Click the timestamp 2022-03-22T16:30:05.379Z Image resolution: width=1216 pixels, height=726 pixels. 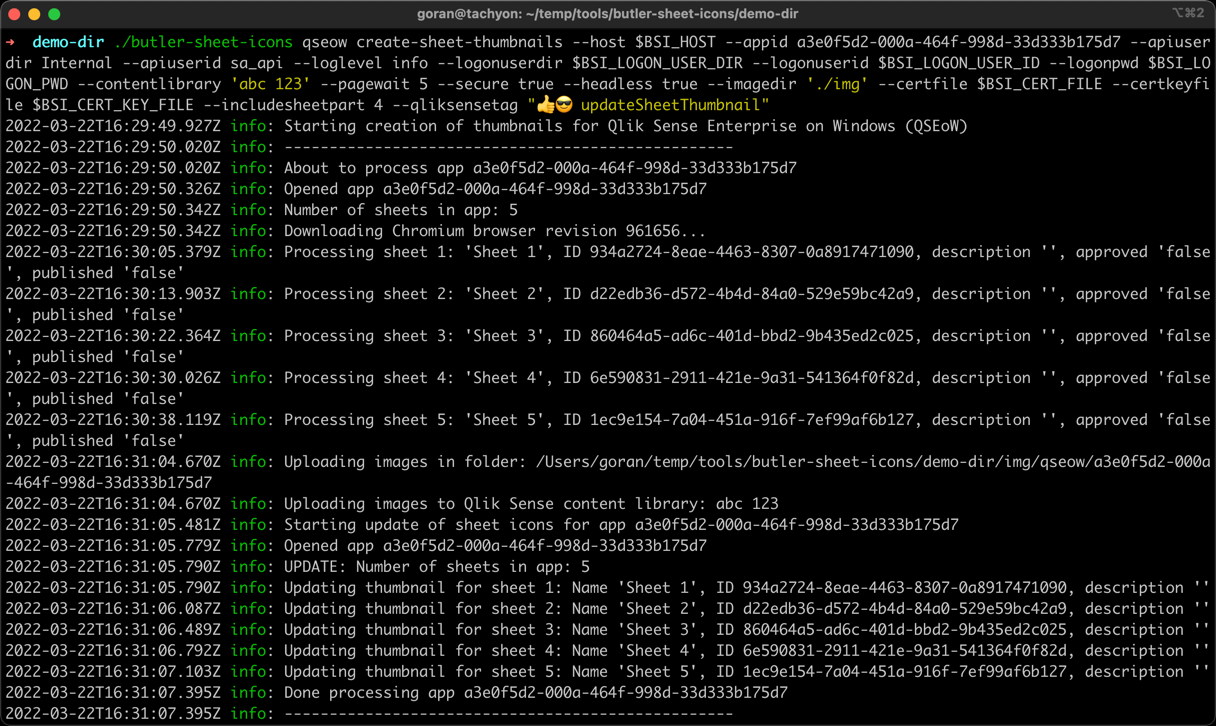pos(113,252)
